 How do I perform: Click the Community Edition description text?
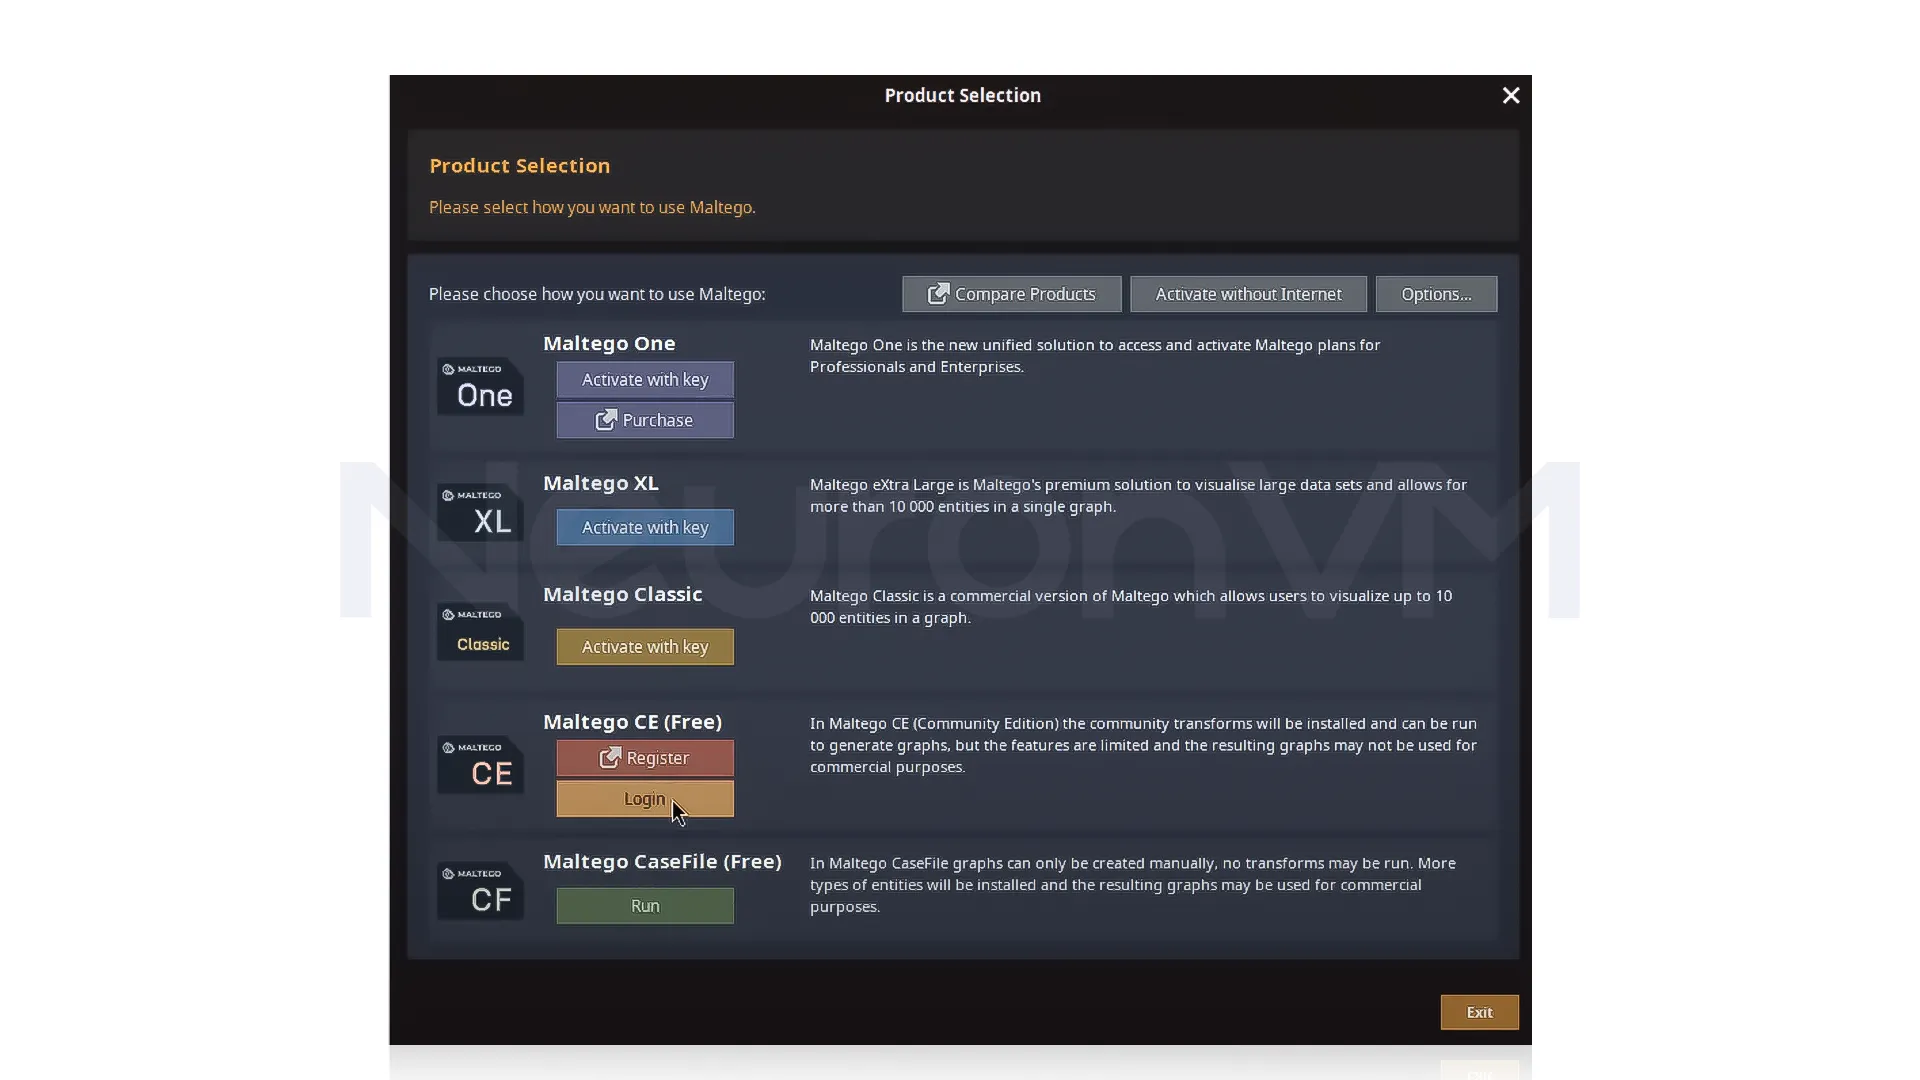pos(1143,745)
